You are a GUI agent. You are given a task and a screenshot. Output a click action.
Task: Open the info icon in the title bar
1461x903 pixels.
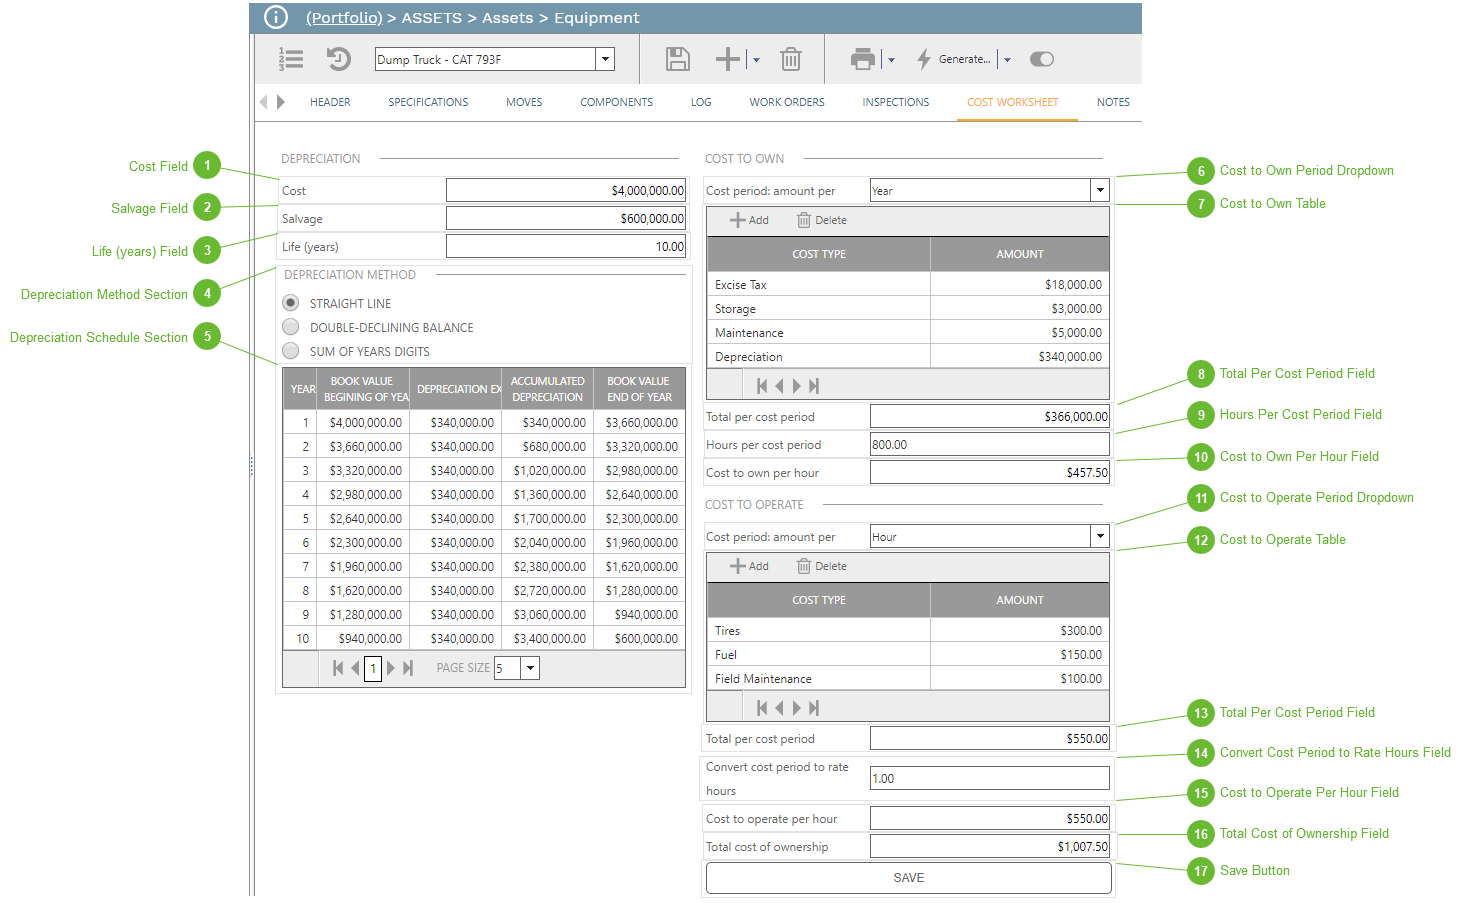click(275, 17)
